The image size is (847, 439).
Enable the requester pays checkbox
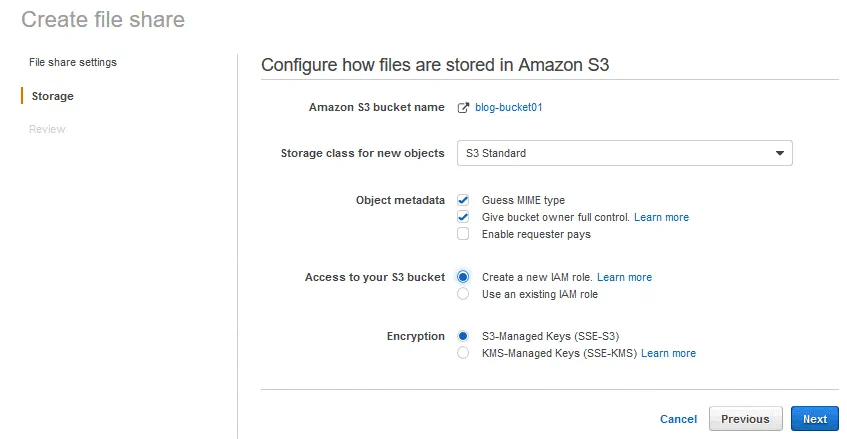coord(463,234)
